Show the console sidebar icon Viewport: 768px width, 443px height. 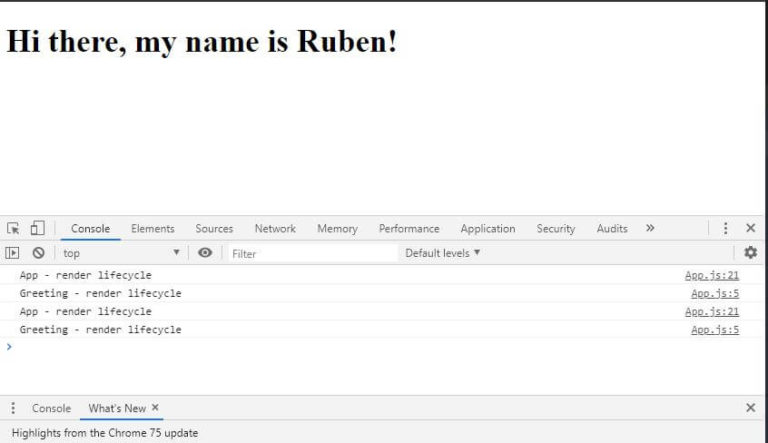click(x=14, y=253)
